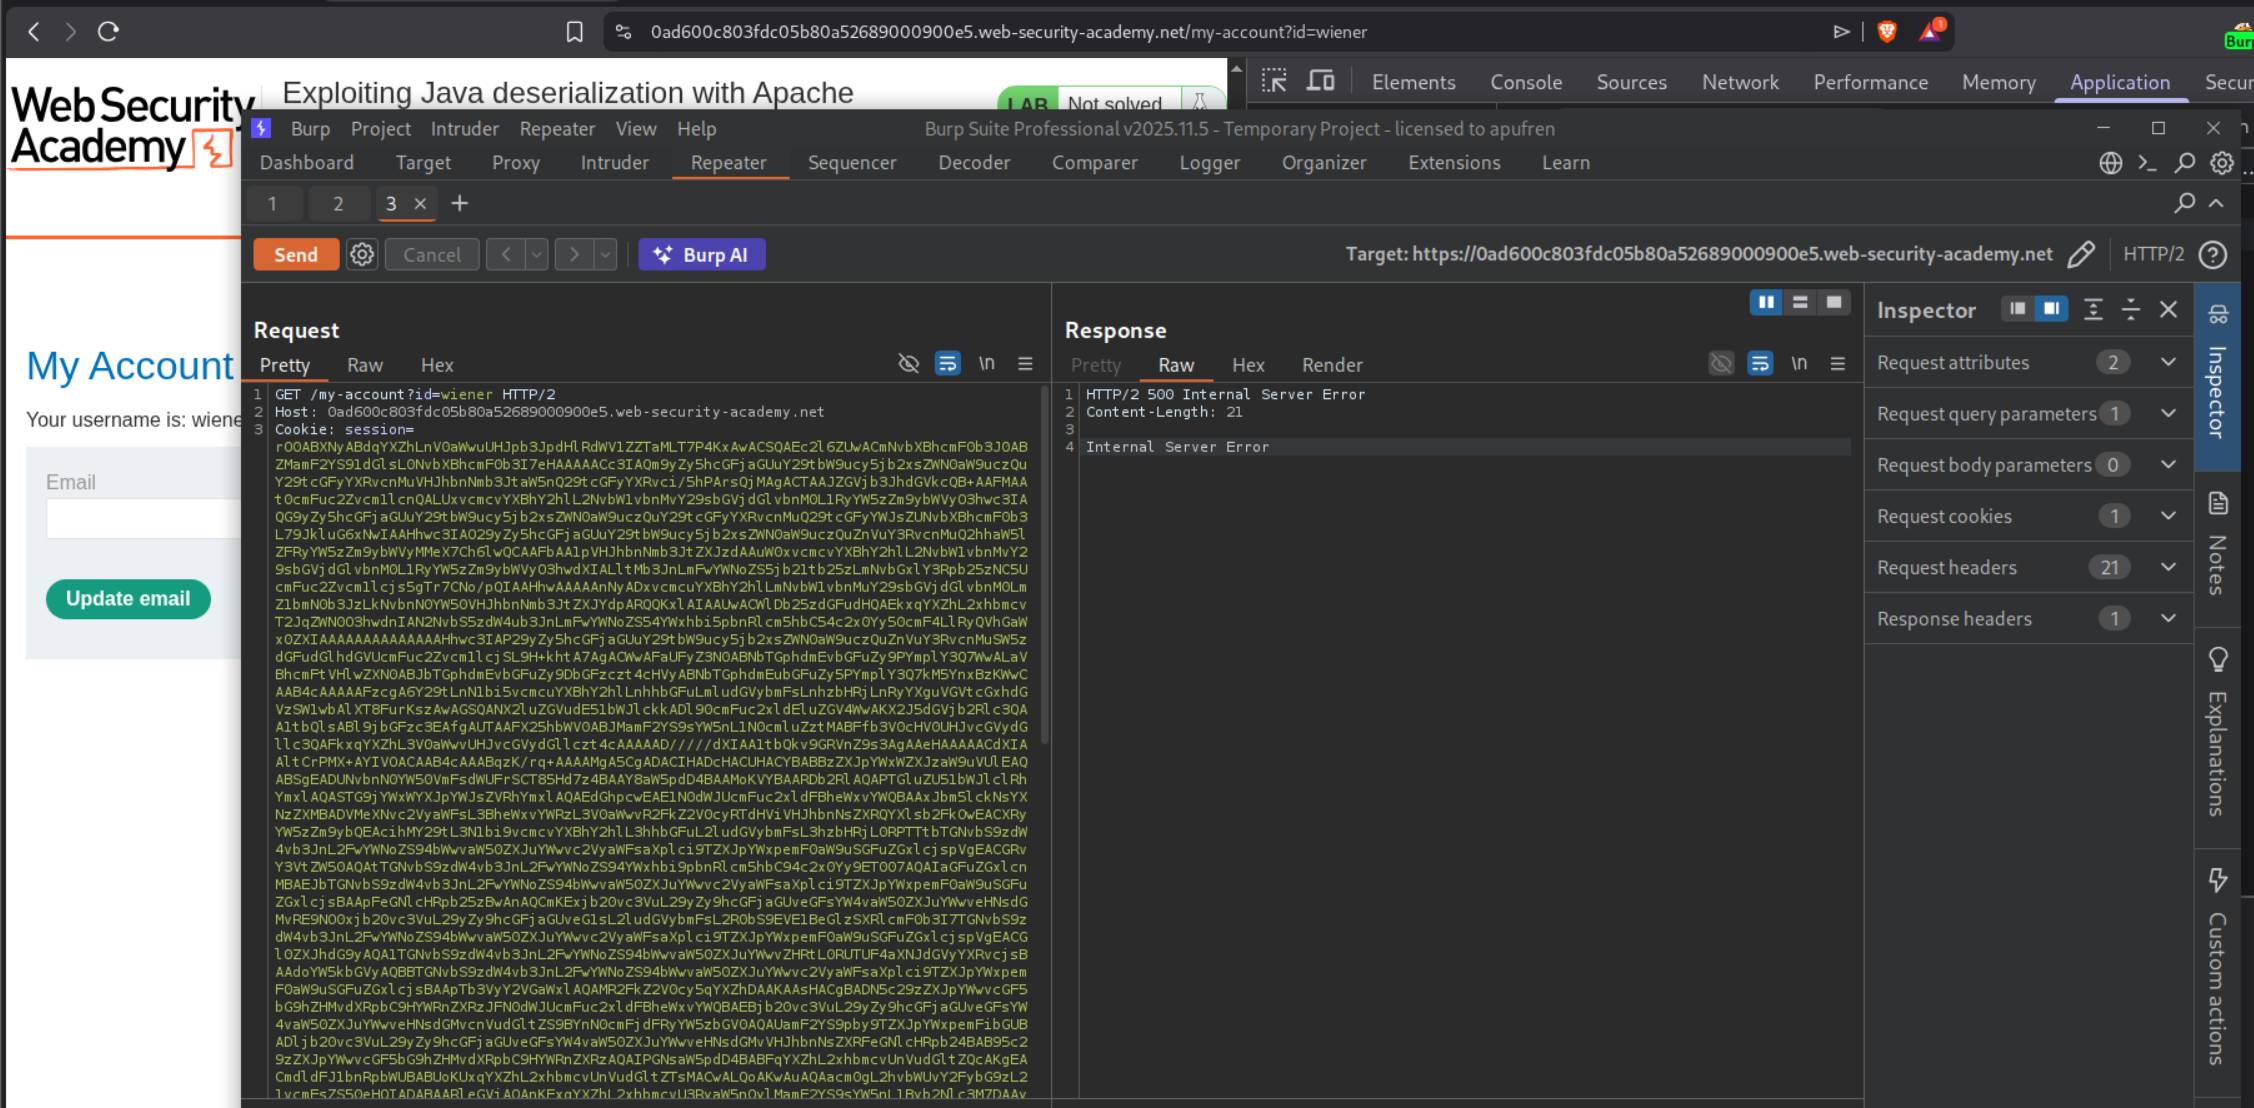The width and height of the screenshot is (2254, 1108).
Task: Toggle show newline characters in response
Action: [1799, 364]
